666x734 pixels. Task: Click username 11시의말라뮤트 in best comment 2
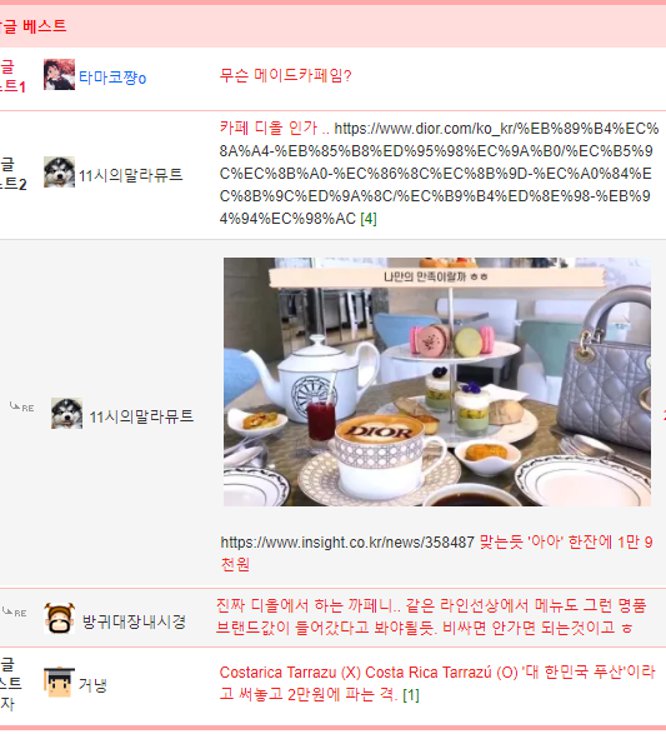(131, 175)
